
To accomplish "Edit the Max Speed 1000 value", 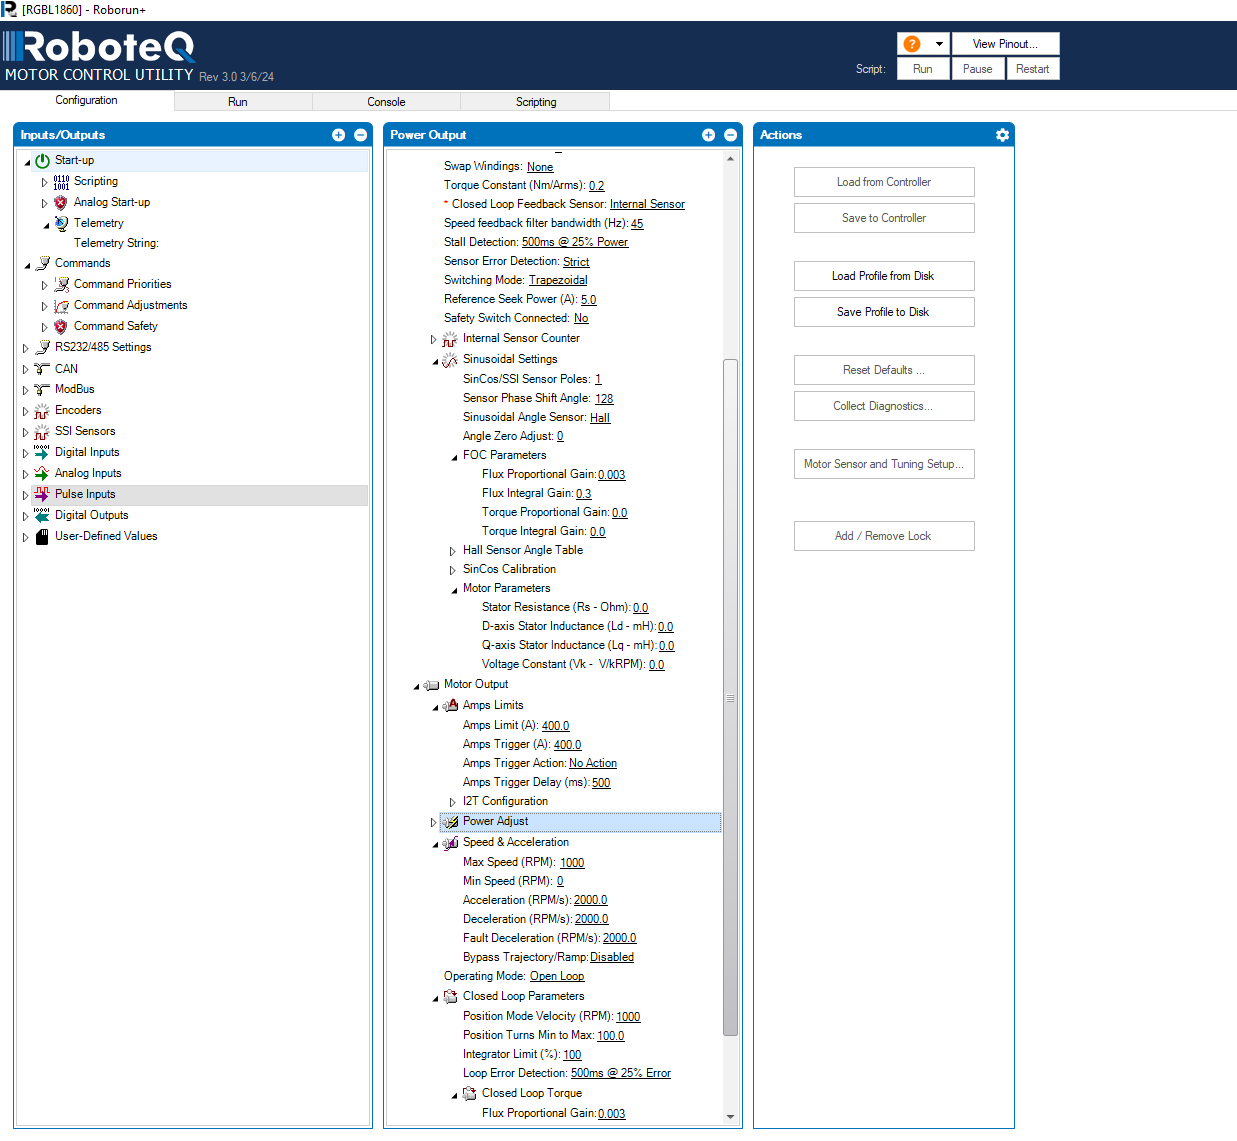I will coord(572,863).
